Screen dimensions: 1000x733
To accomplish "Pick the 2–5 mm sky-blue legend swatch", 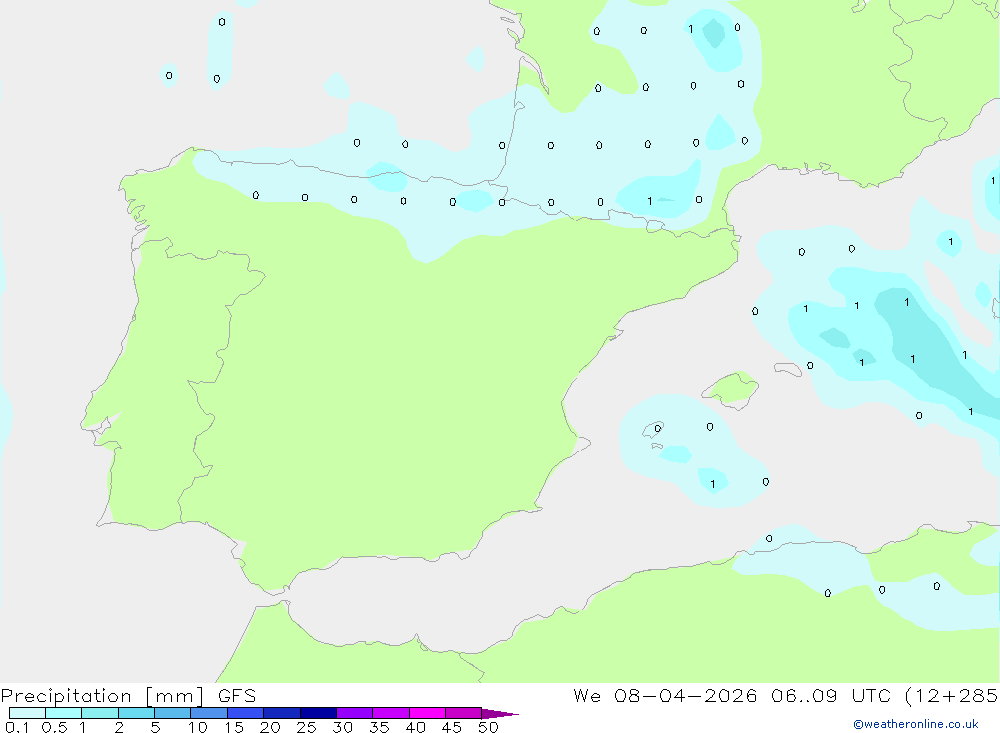I will [136, 713].
